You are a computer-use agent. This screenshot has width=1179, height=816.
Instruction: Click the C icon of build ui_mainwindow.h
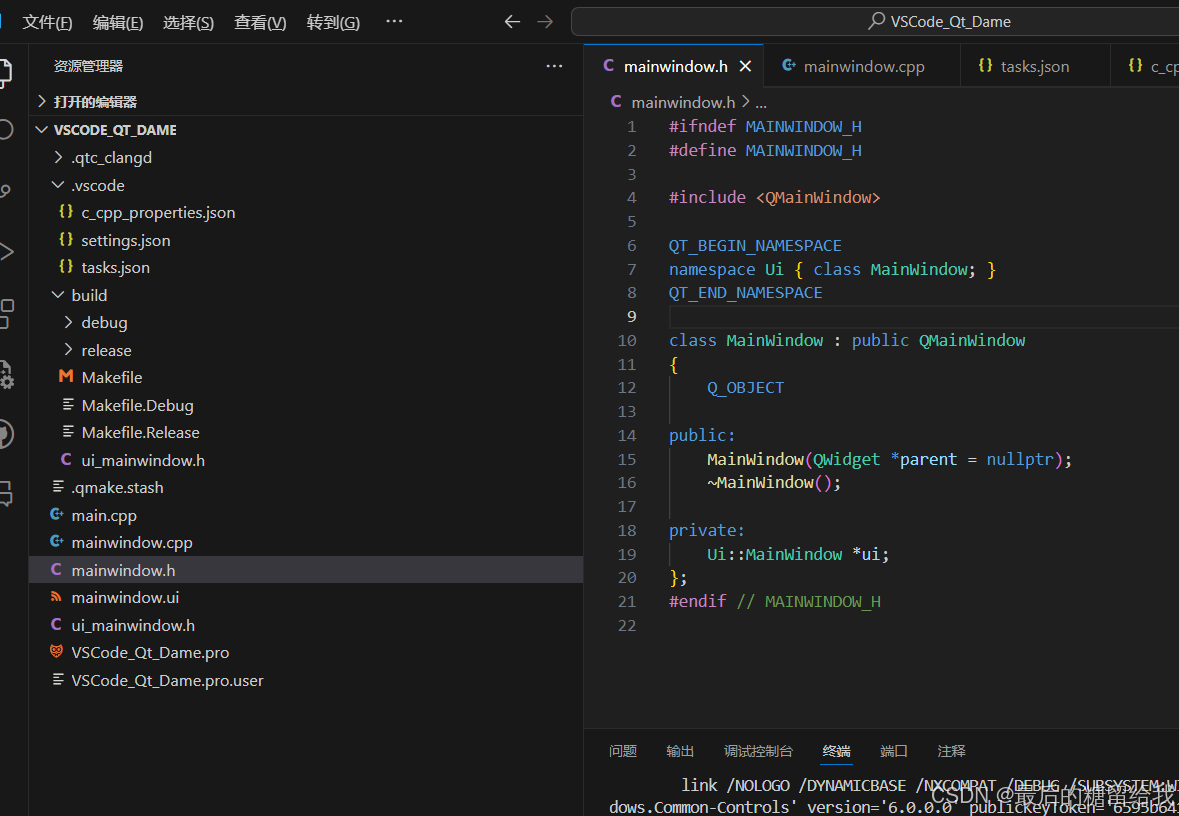66,460
